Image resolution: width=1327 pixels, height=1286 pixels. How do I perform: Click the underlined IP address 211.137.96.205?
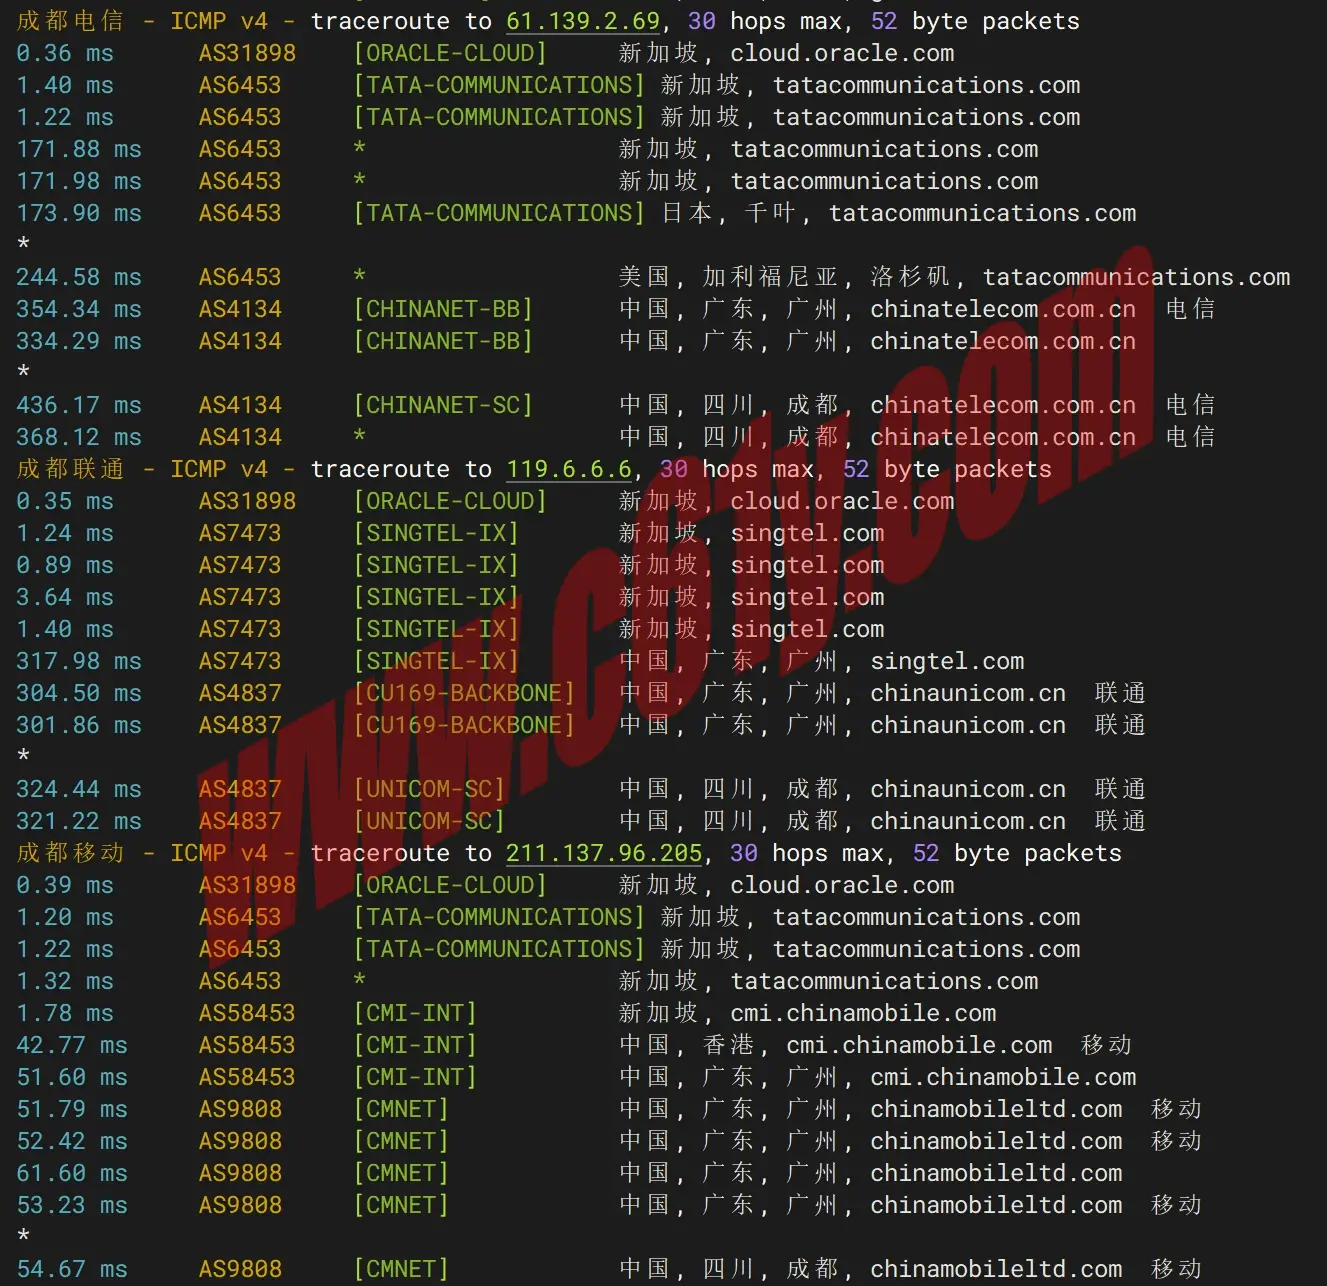[x=604, y=853]
